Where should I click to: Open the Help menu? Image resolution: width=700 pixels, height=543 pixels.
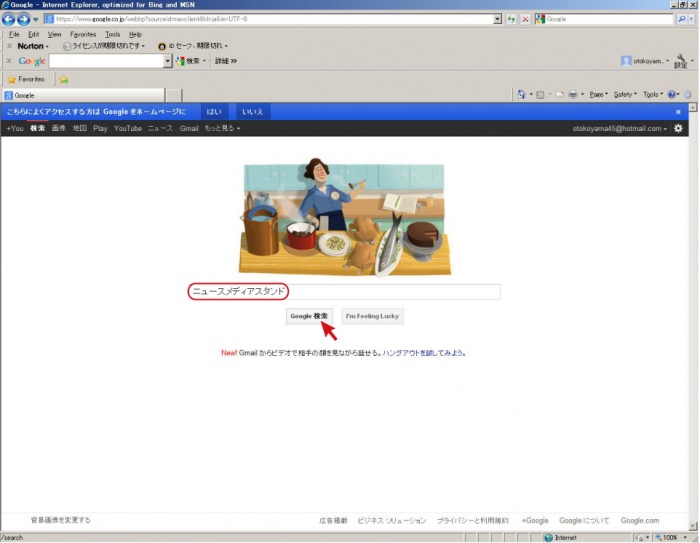135,34
